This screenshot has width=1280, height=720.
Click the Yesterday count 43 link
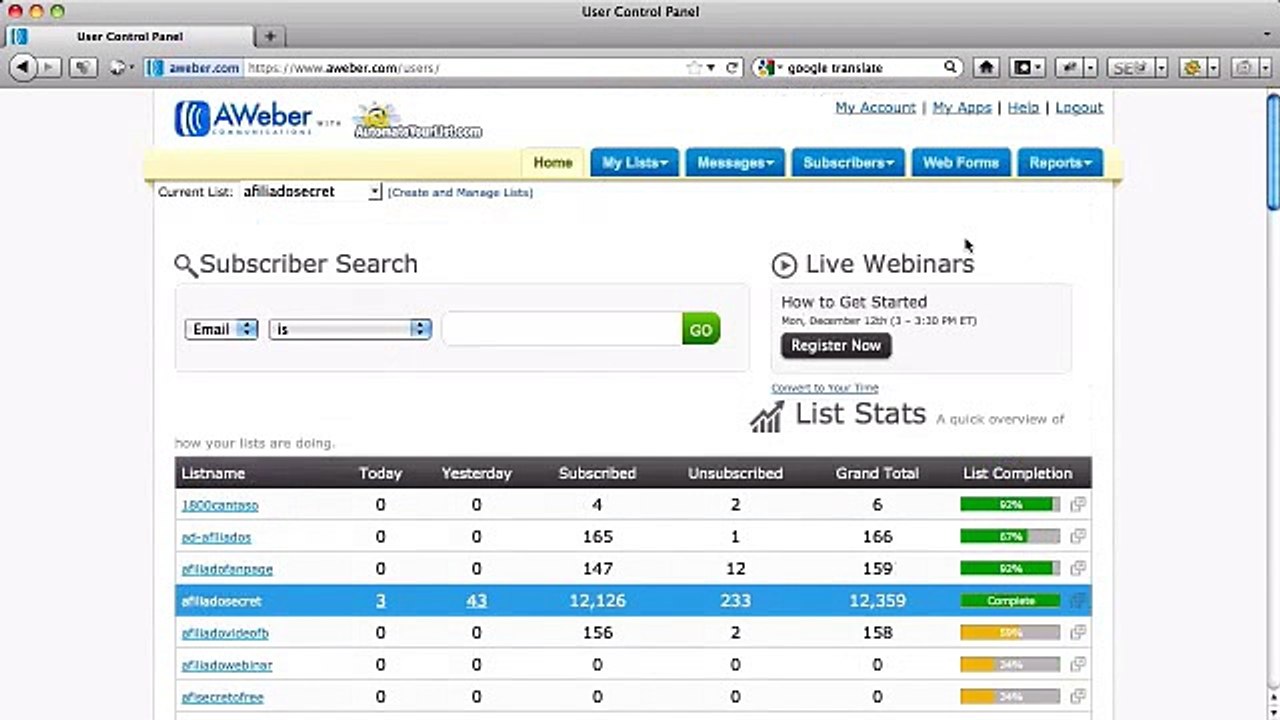[x=476, y=601]
